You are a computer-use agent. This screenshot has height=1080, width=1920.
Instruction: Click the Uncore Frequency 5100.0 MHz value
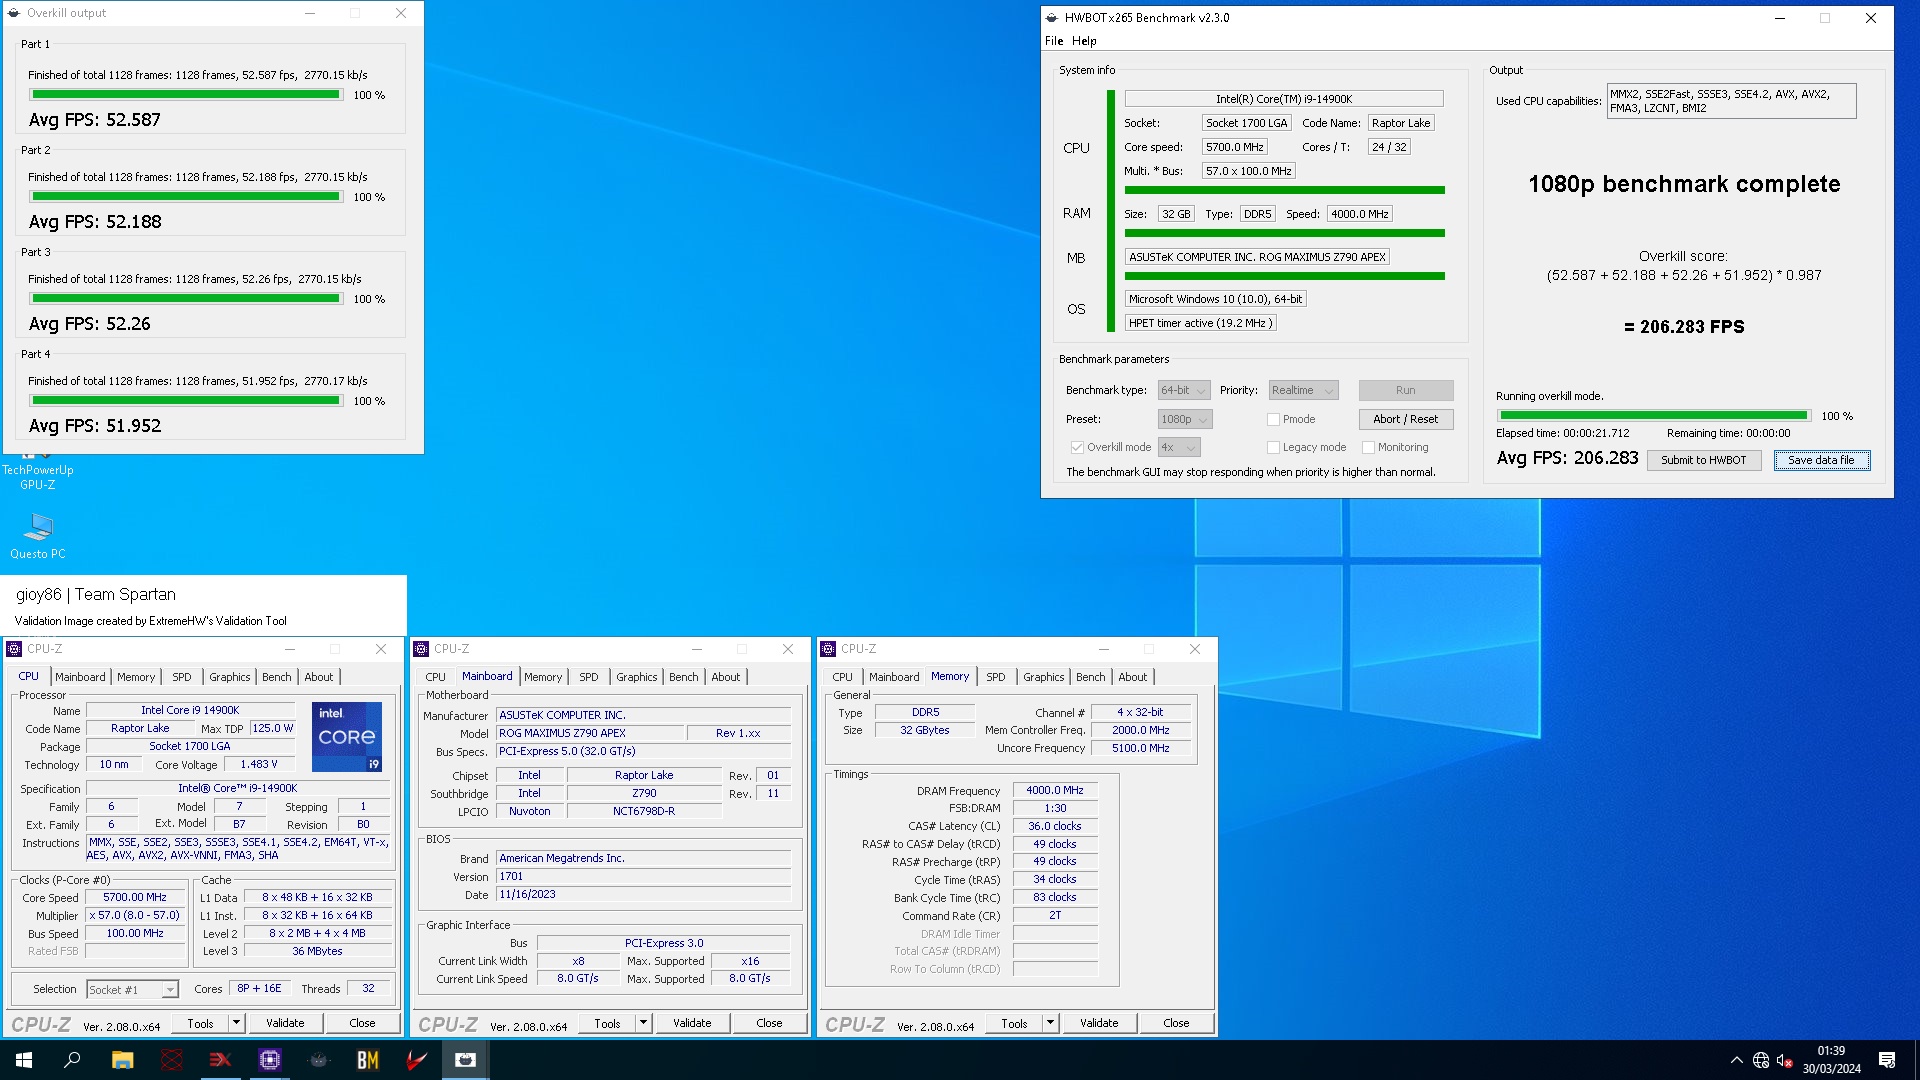(x=1140, y=748)
